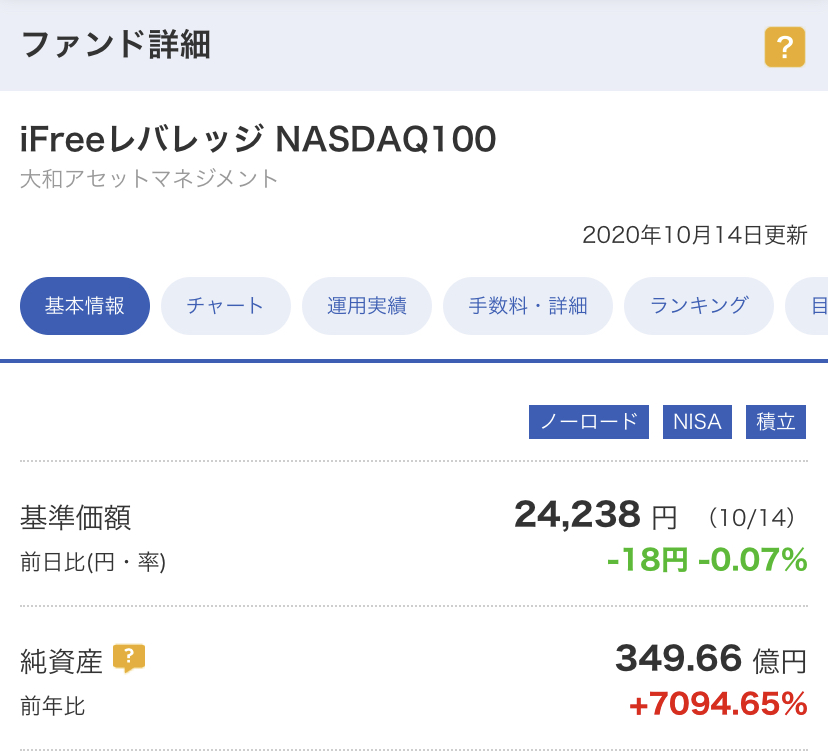The height and width of the screenshot is (751, 828).
Task: Click the yellow help question mark icon
Action: point(785,47)
